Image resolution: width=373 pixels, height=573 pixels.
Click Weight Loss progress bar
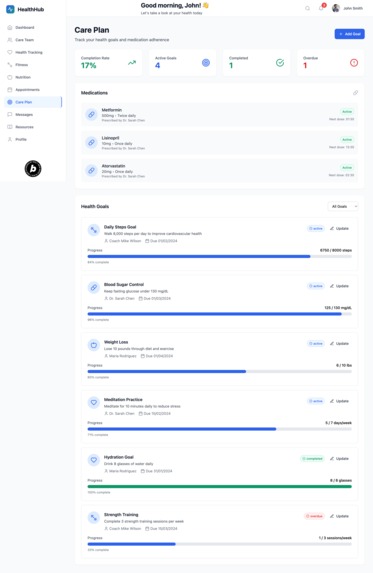point(220,372)
